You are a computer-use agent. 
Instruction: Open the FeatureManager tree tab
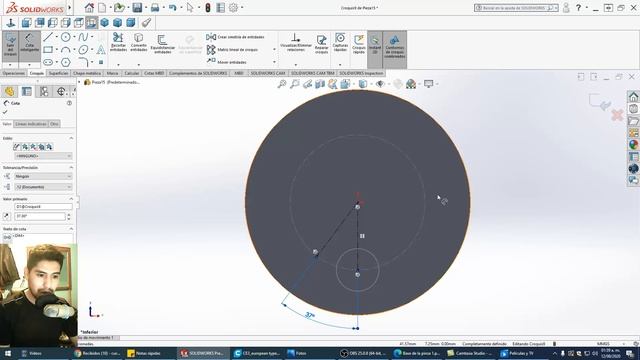[9, 91]
